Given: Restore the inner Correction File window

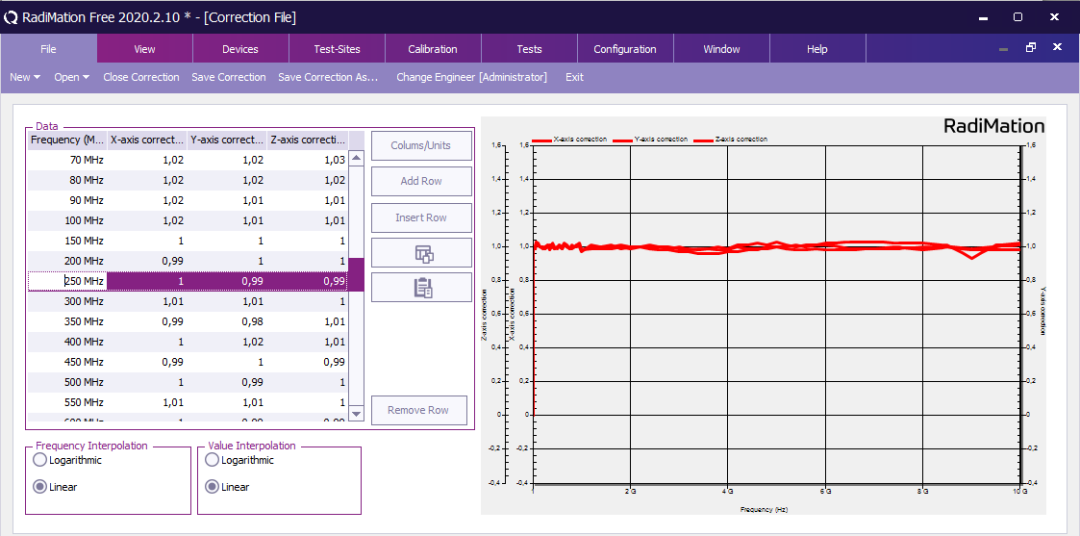Looking at the screenshot, I should coord(1030,48).
